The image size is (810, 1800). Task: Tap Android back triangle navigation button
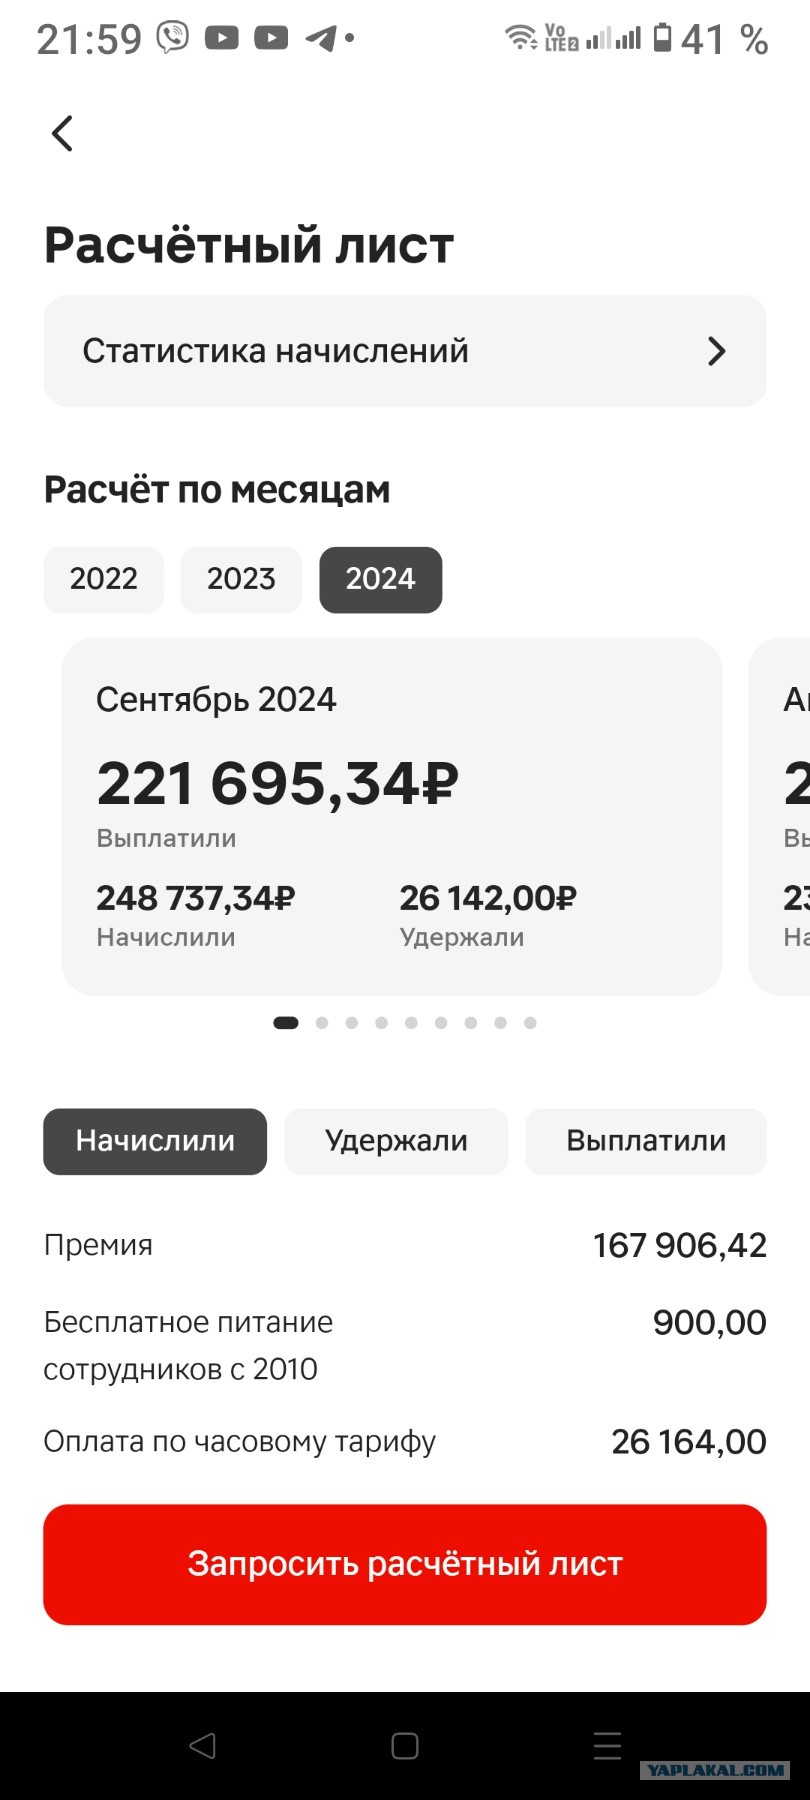(203, 1746)
